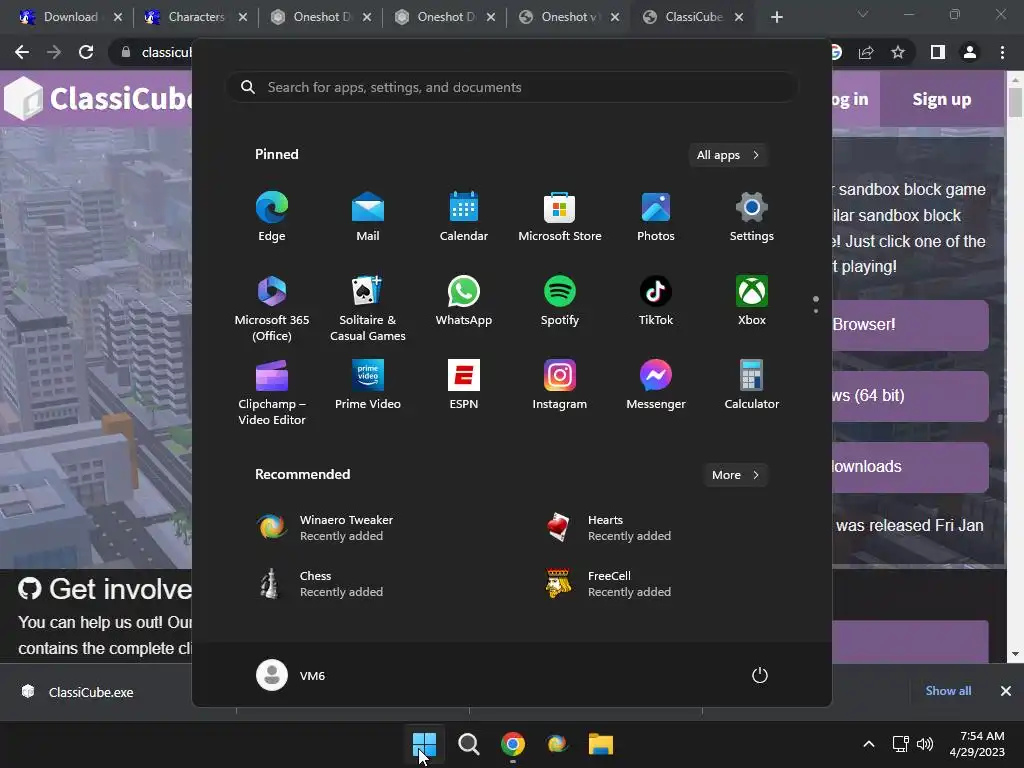Open taskbar Search icon

click(468, 744)
